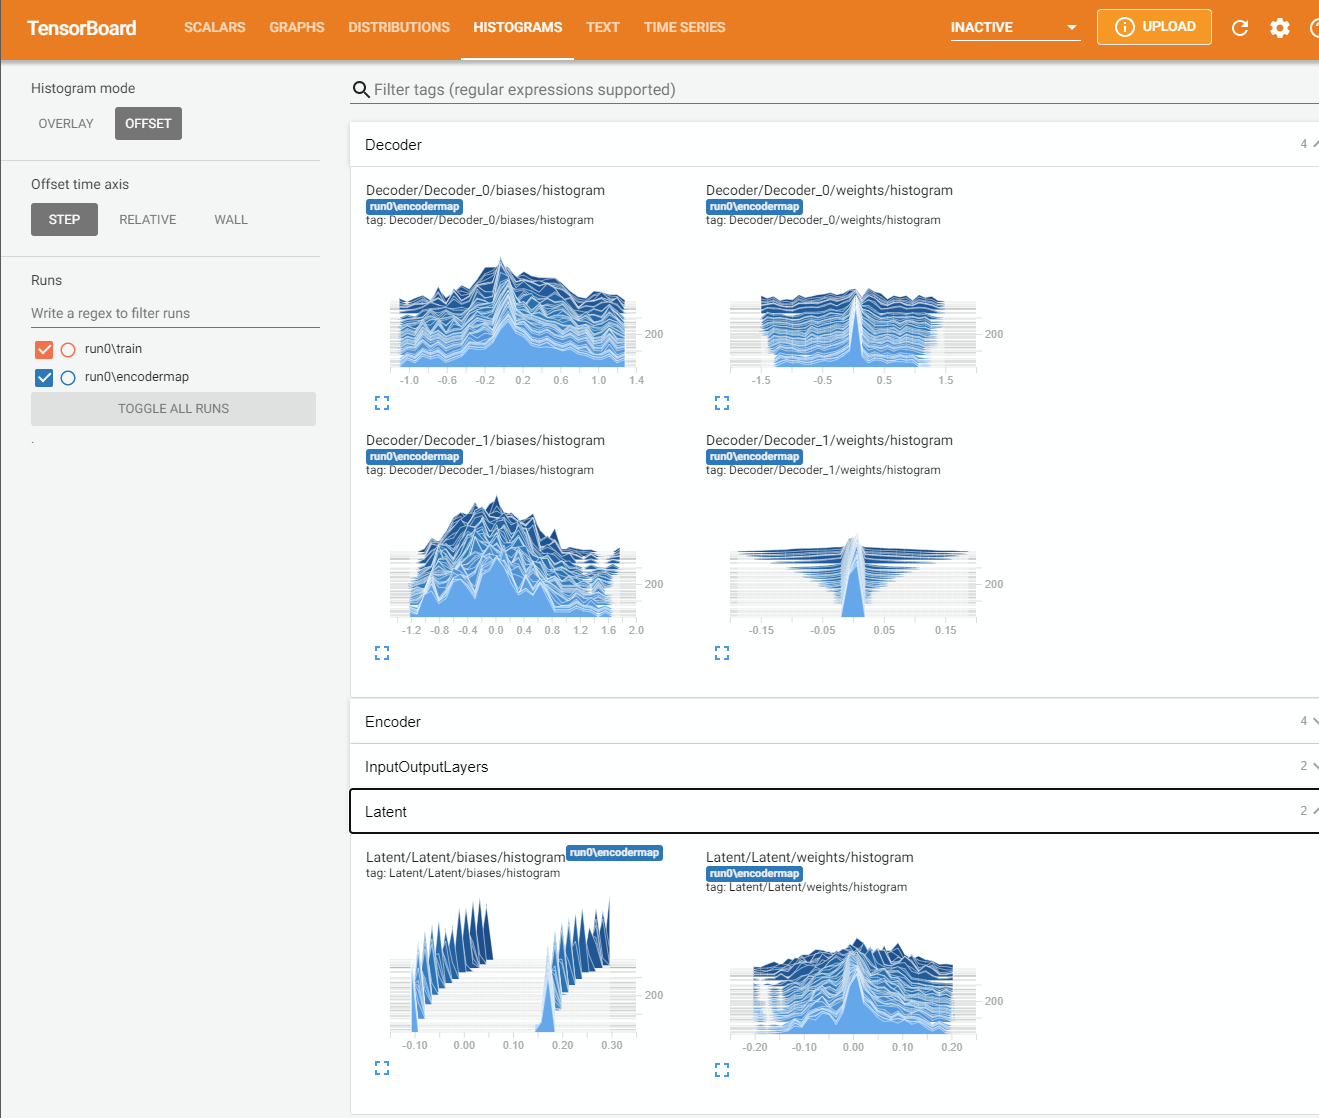This screenshot has height=1118, width=1319.
Task: Uncheck the run0\train run checkbox
Action: [x=44, y=349]
